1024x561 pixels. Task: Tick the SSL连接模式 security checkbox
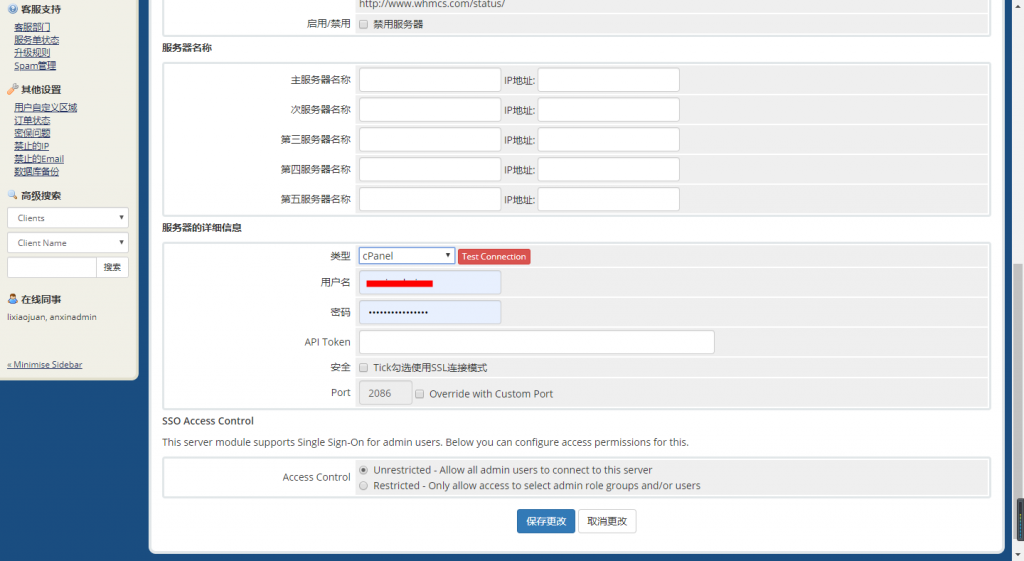363,368
